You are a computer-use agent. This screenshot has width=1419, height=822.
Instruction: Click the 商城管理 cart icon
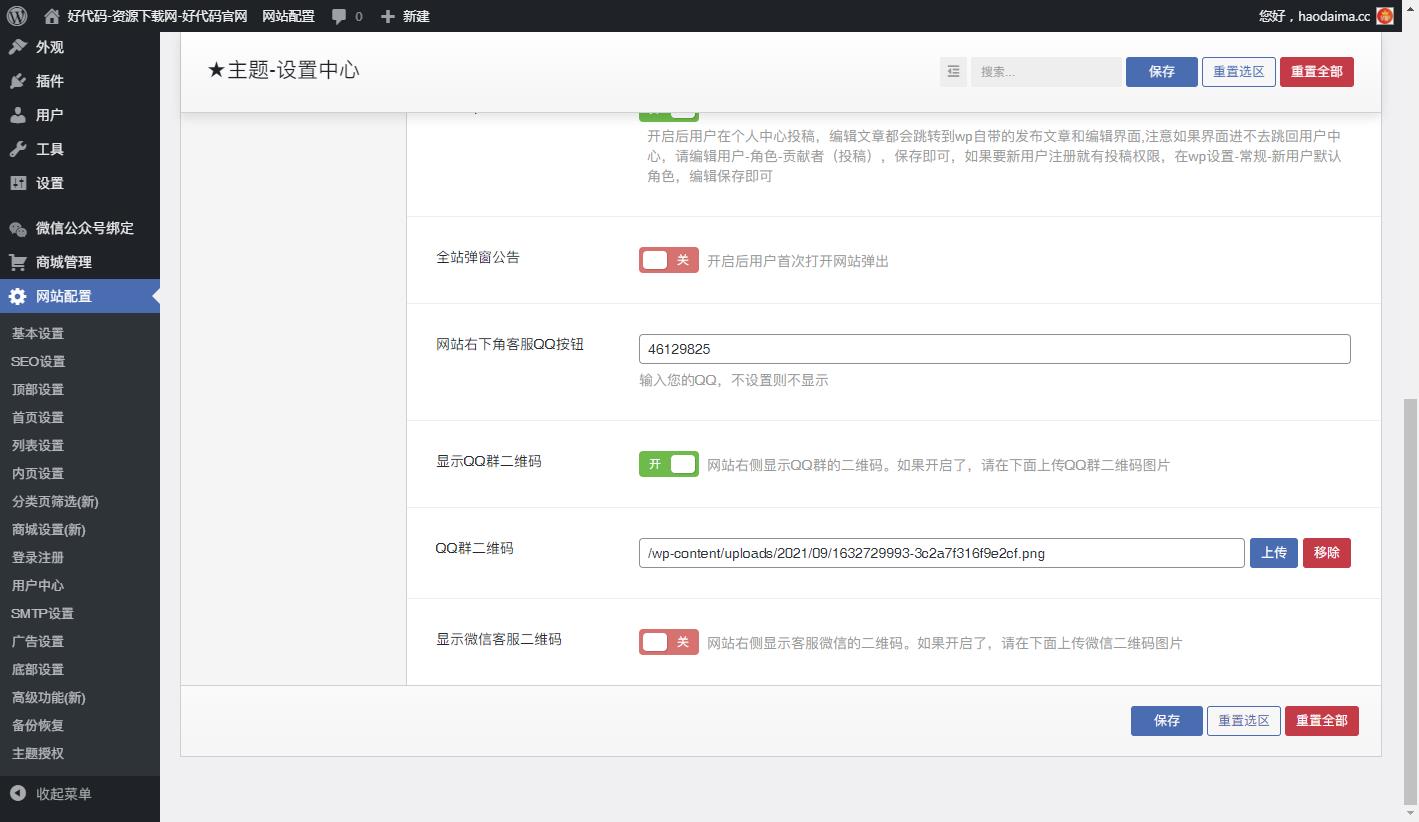tap(18, 262)
